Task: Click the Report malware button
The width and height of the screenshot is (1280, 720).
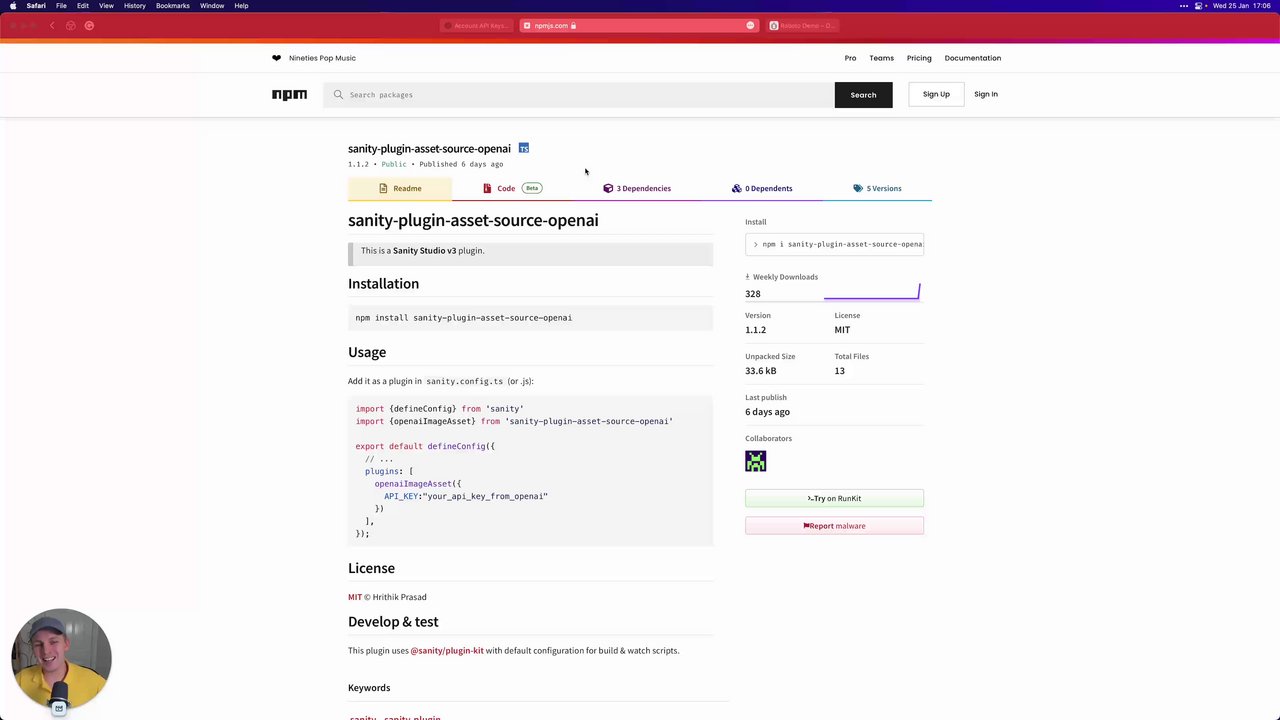Action: (x=834, y=526)
